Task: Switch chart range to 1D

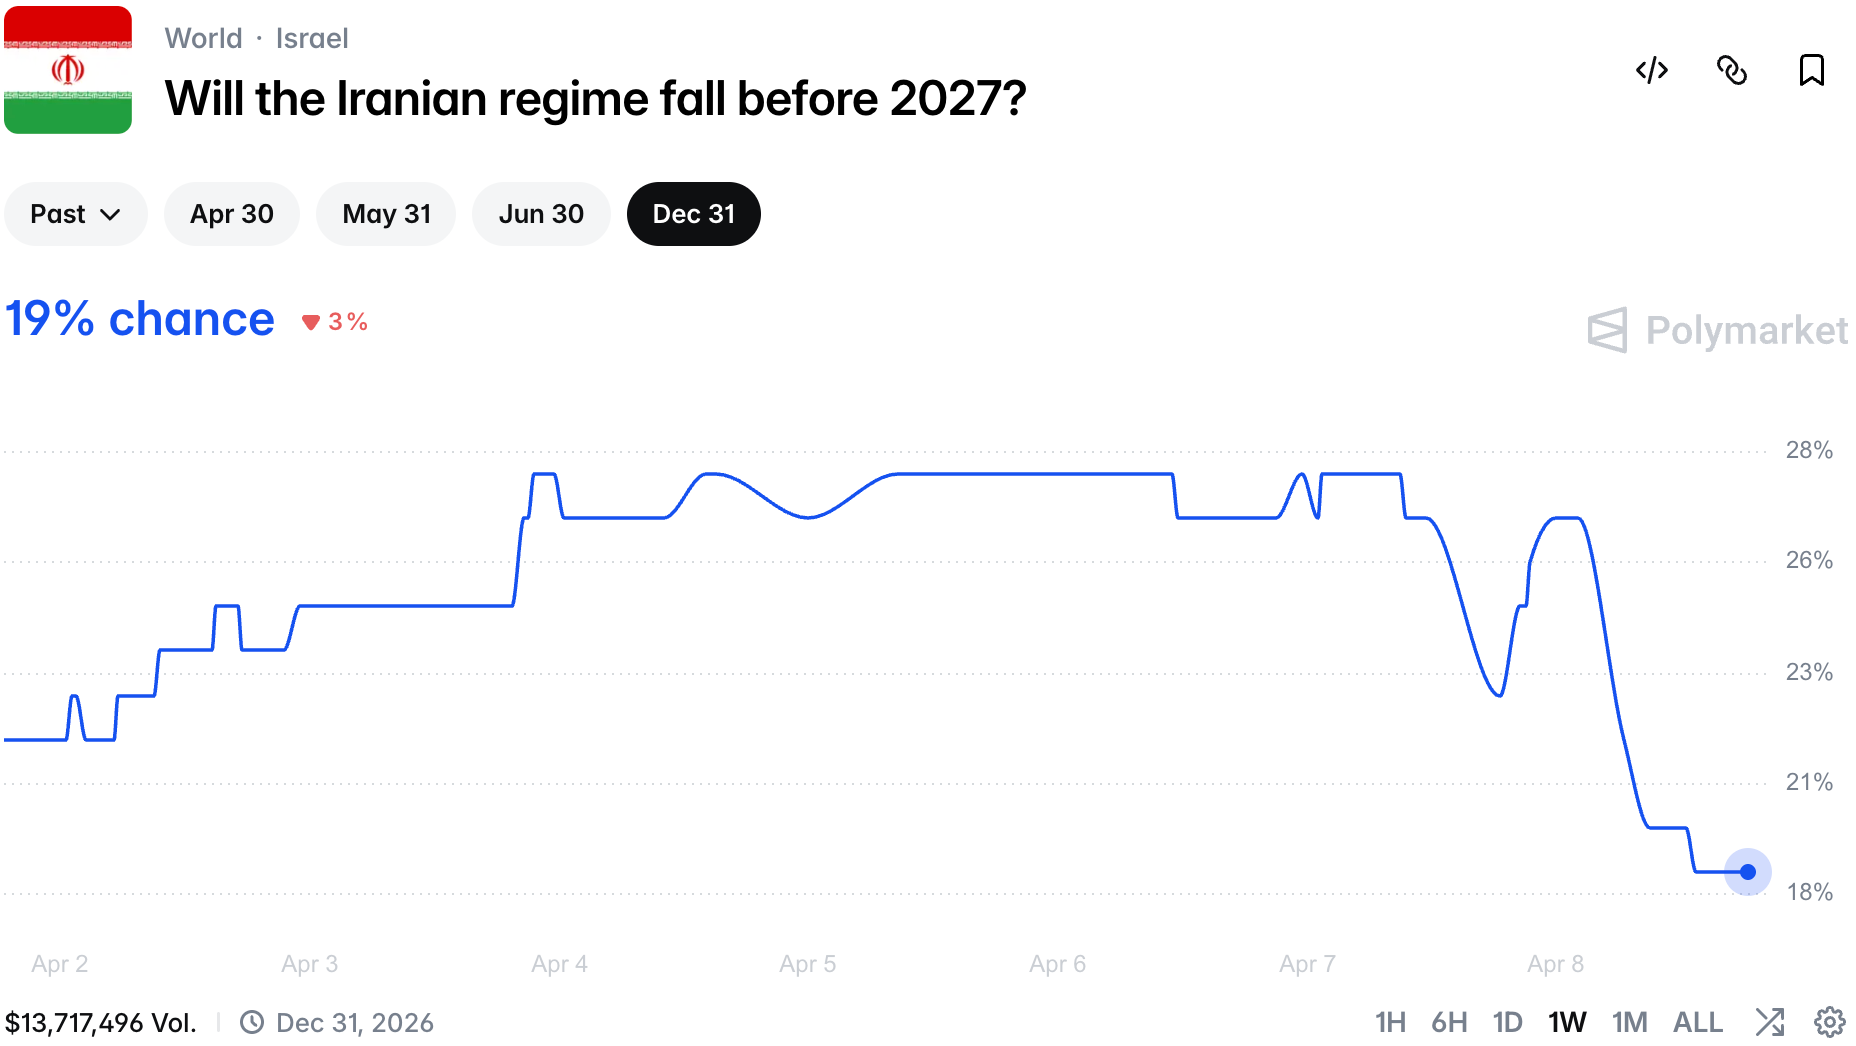Action: click(1507, 1022)
